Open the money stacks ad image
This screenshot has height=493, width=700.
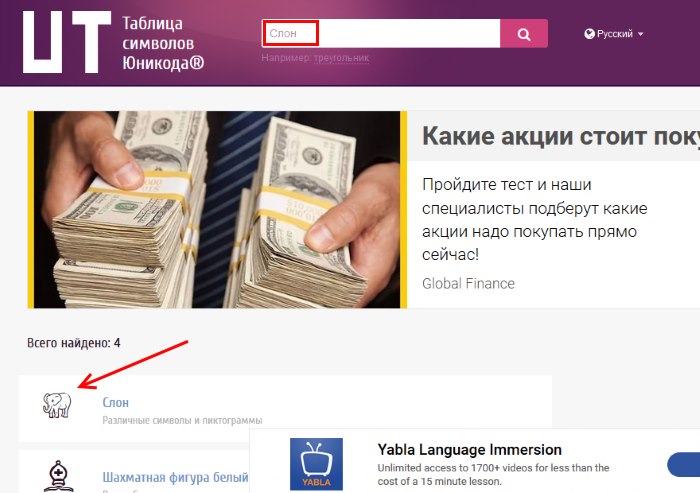[x=217, y=209]
